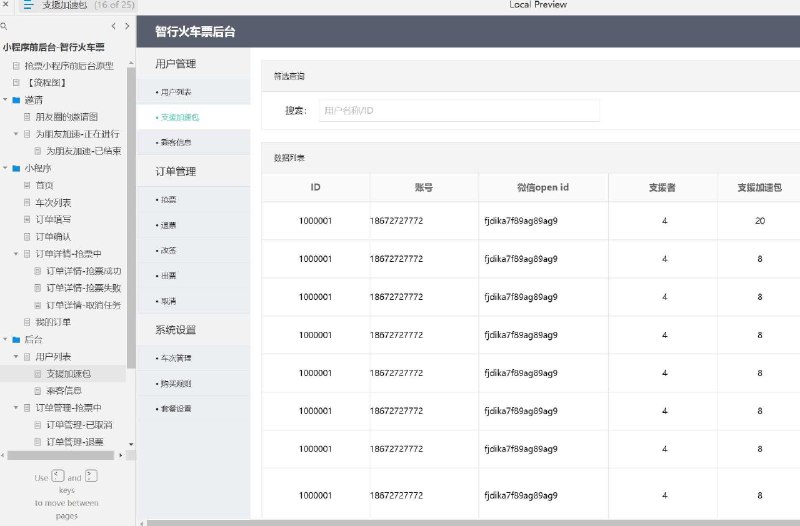The width and height of the screenshot is (800, 526).
Task: Open the 订单详情-抢票成功 page
Action: pos(84,271)
